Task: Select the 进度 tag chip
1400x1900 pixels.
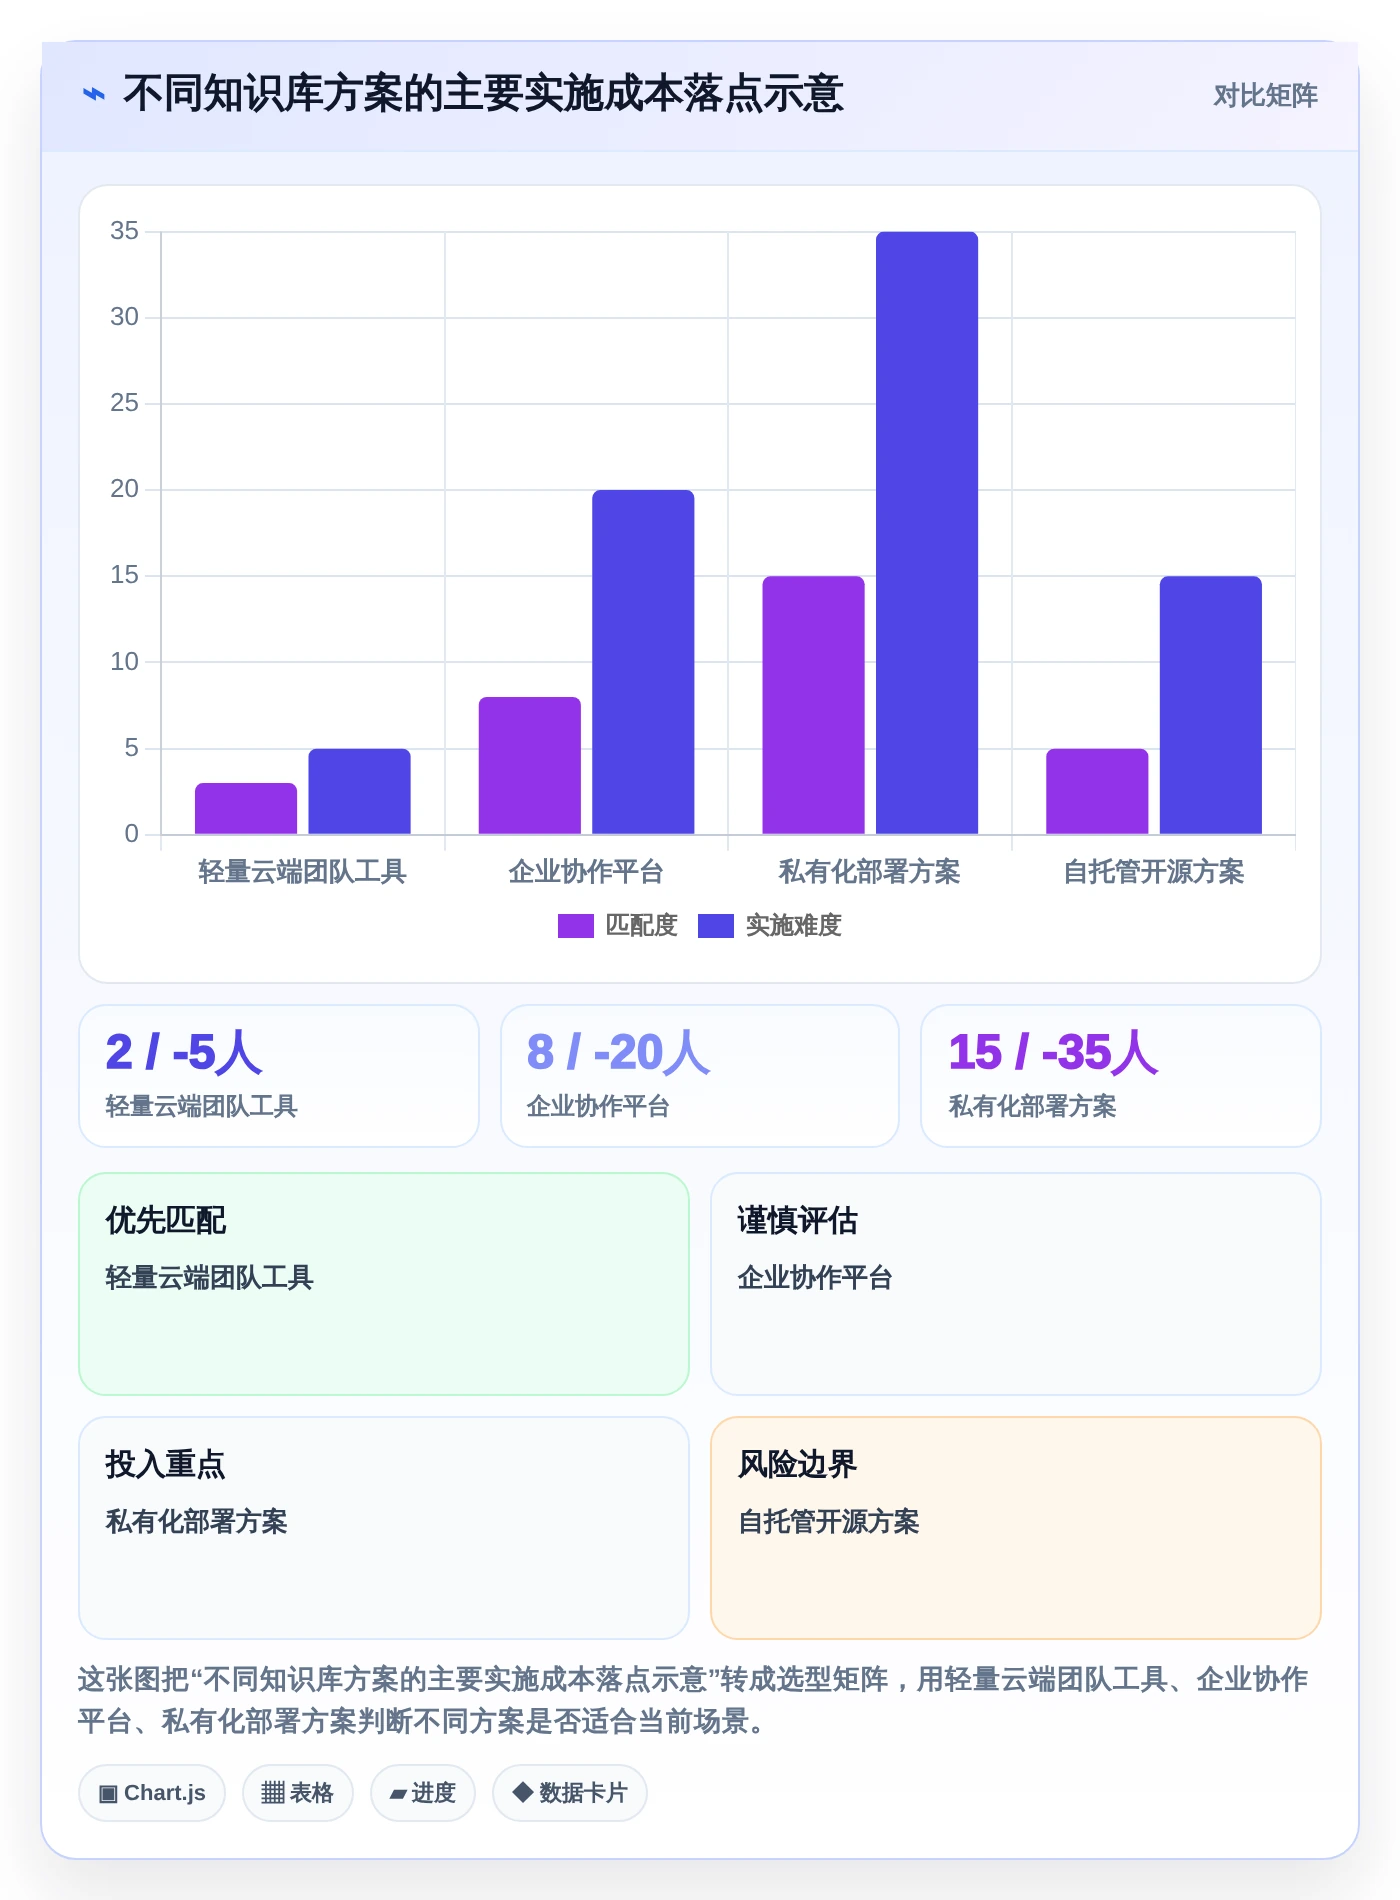Action: pyautogui.click(x=422, y=1793)
